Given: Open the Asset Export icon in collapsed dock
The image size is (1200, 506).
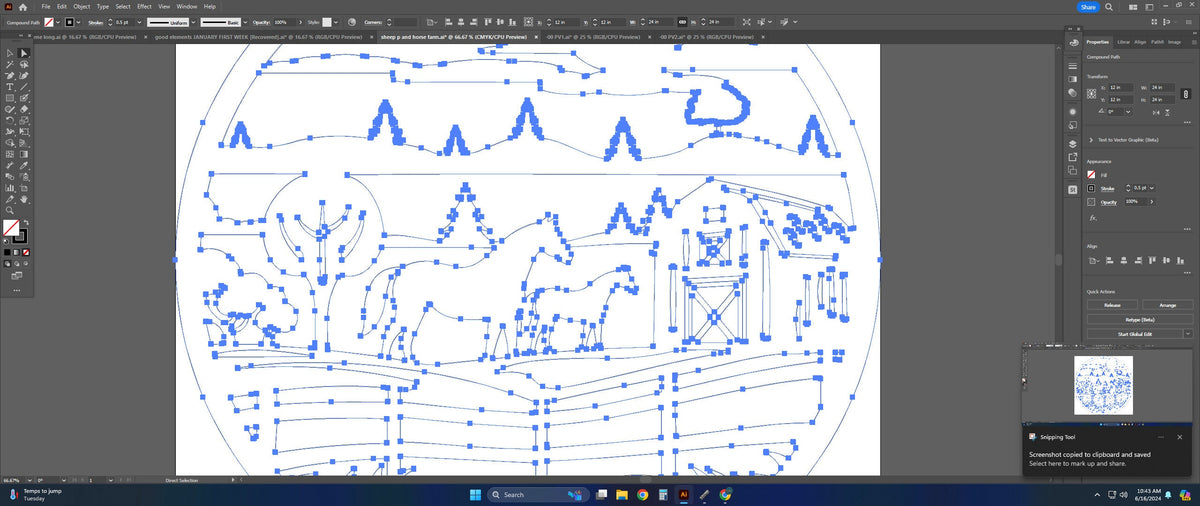Looking at the screenshot, I should click(x=1072, y=157).
